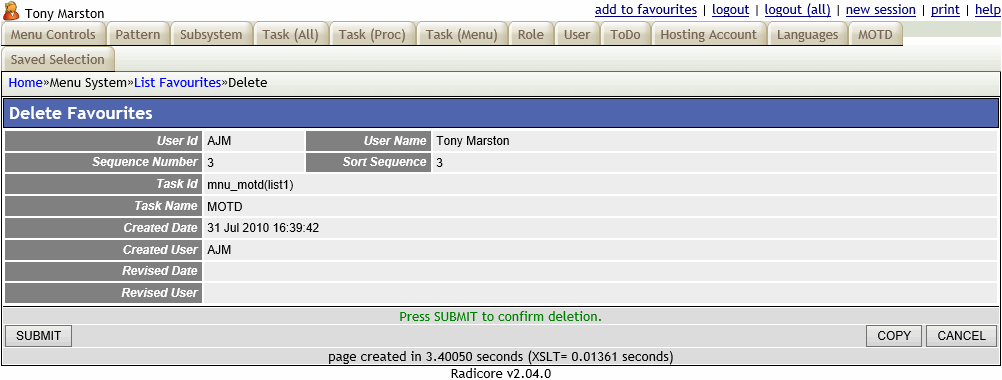1002x380 pixels.
Task: Click the page created timing text
Action: click(x=500, y=356)
